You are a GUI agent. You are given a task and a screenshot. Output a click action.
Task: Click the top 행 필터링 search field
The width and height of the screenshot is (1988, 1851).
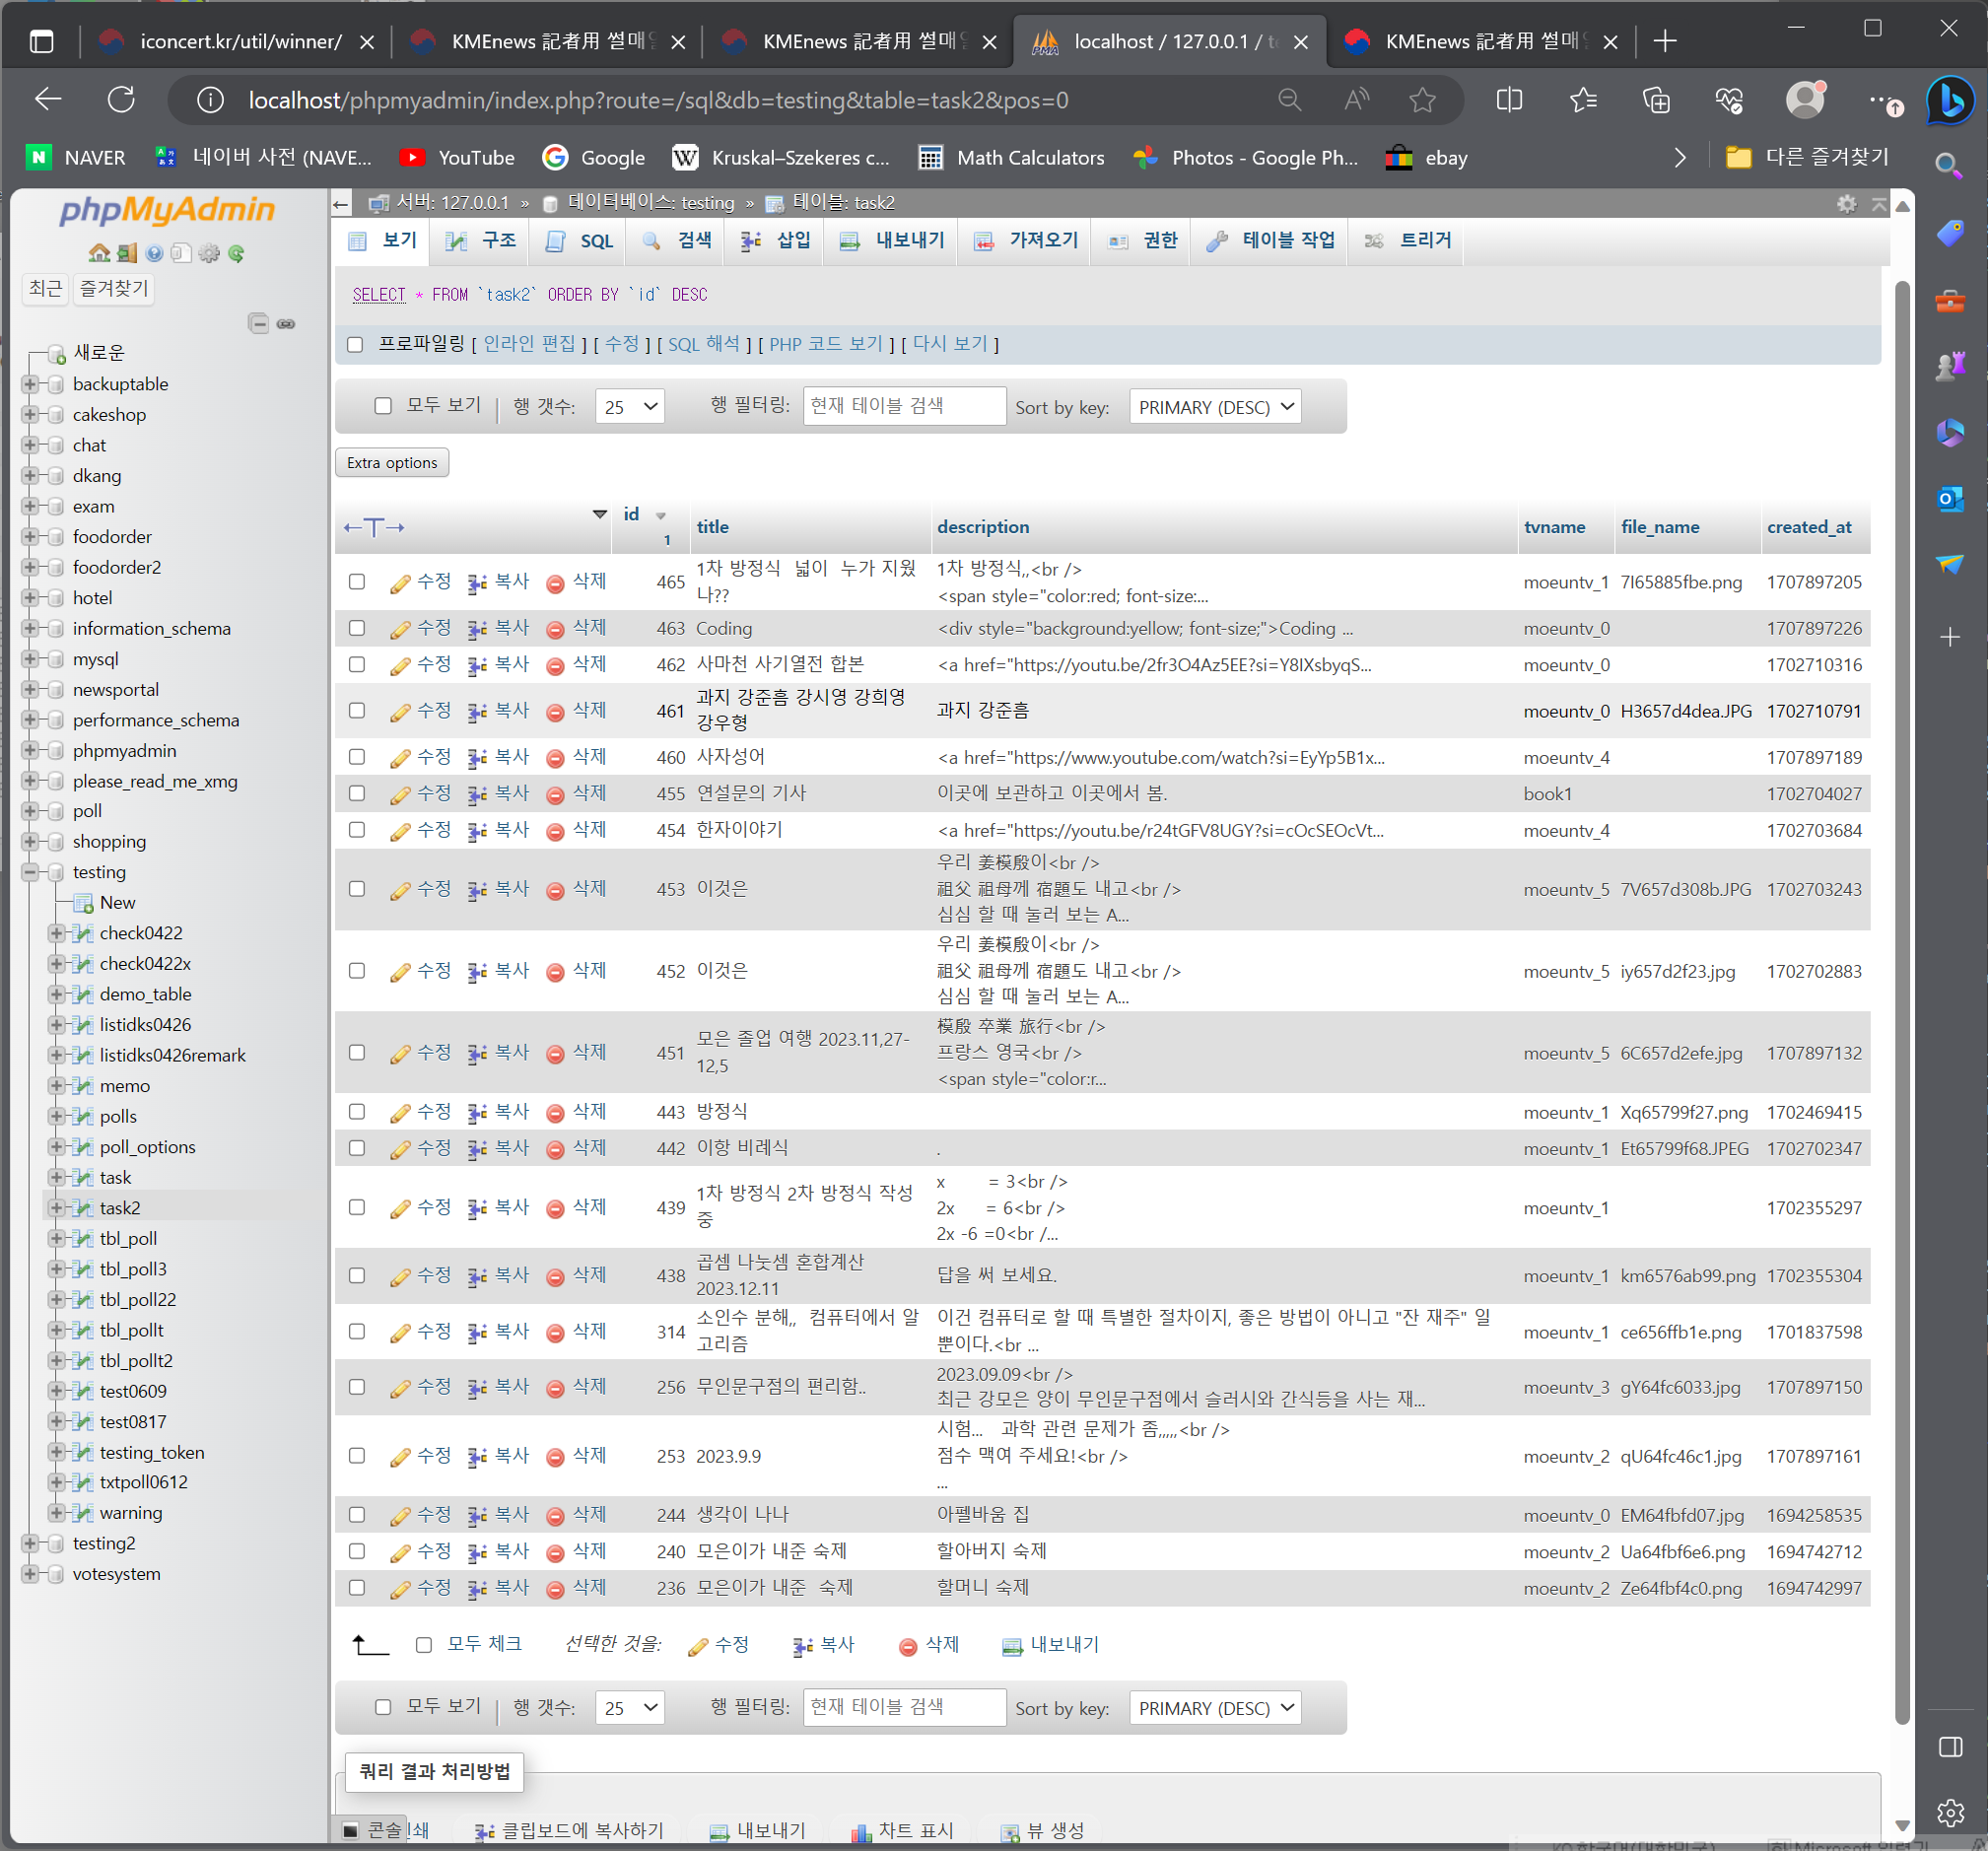coord(903,406)
